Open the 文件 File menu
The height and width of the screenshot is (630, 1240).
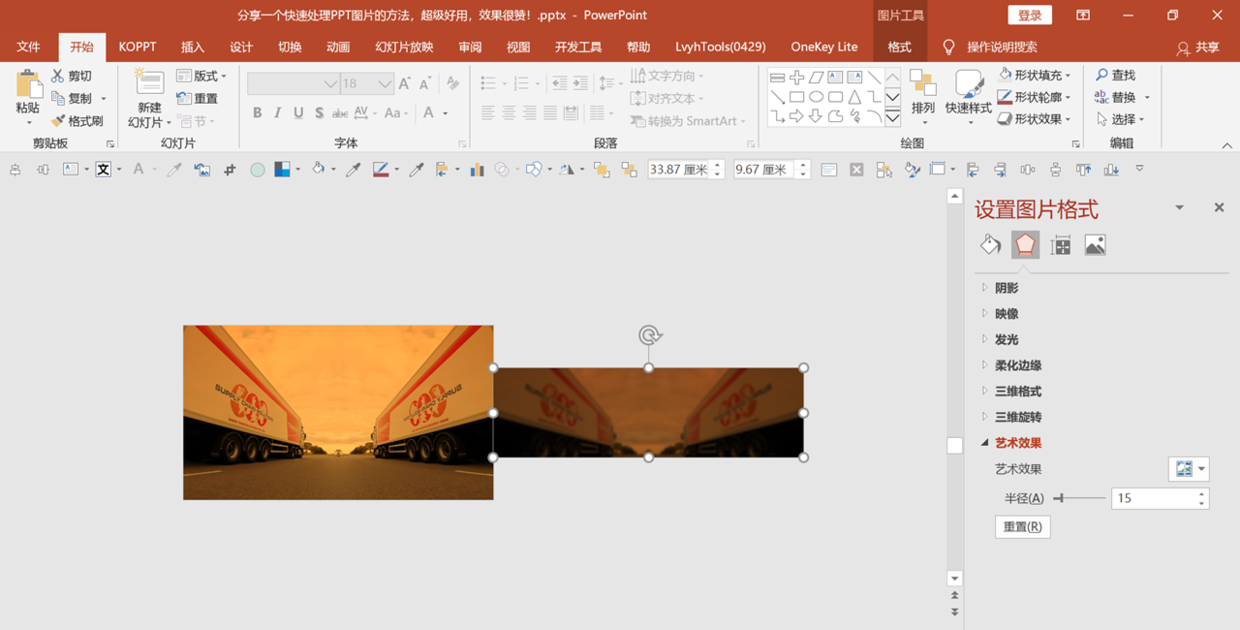point(28,47)
